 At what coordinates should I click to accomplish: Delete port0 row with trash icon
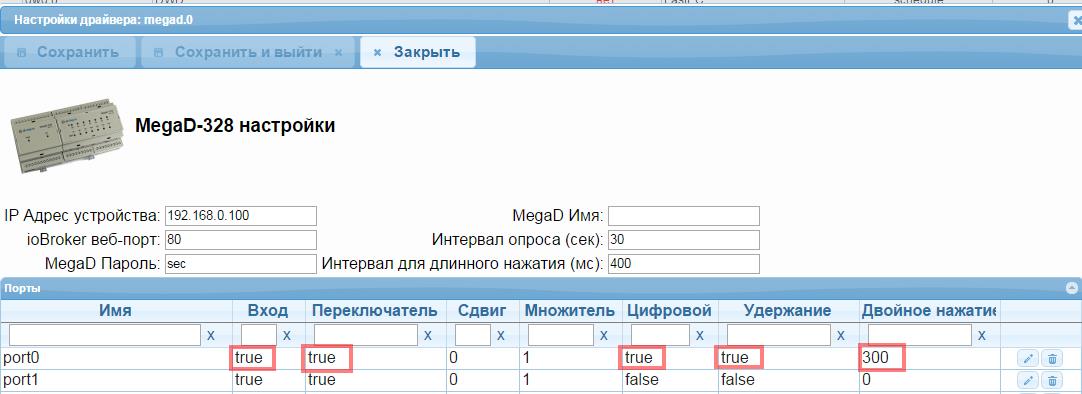pyautogui.click(x=1052, y=358)
